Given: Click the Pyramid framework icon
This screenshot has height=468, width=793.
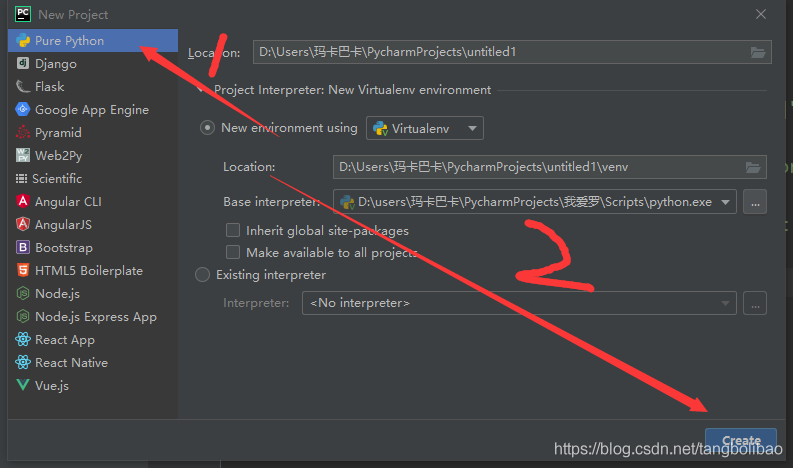Looking at the screenshot, I should pos(23,133).
